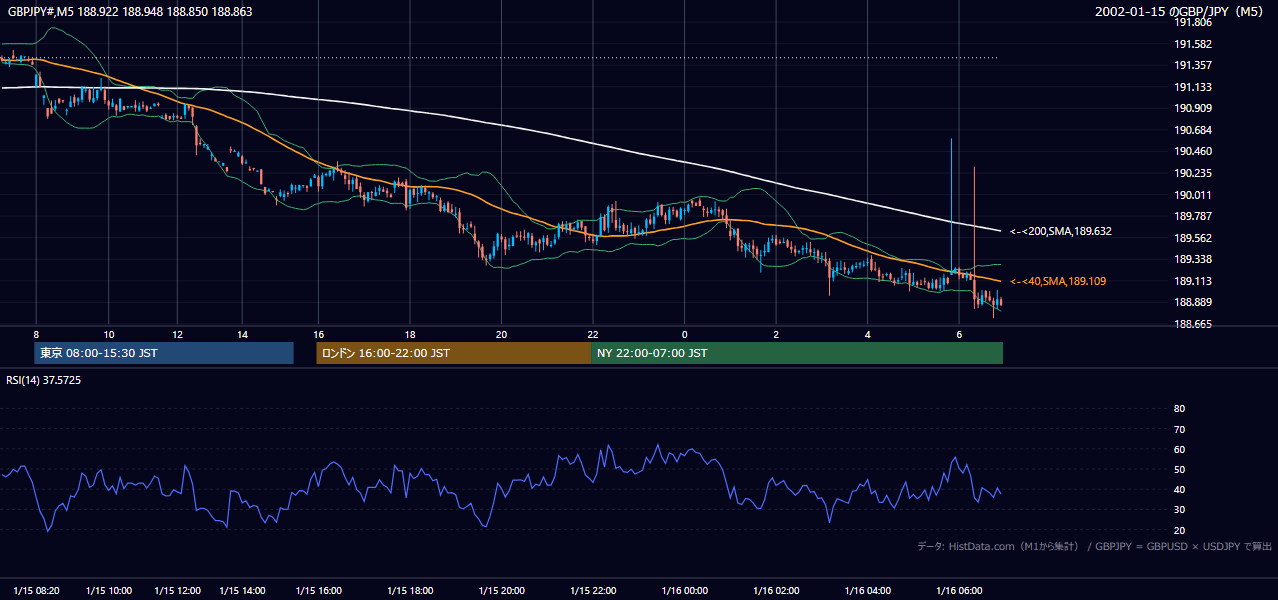
Task: Click the hour tick label 8
Action: [x=36, y=334]
